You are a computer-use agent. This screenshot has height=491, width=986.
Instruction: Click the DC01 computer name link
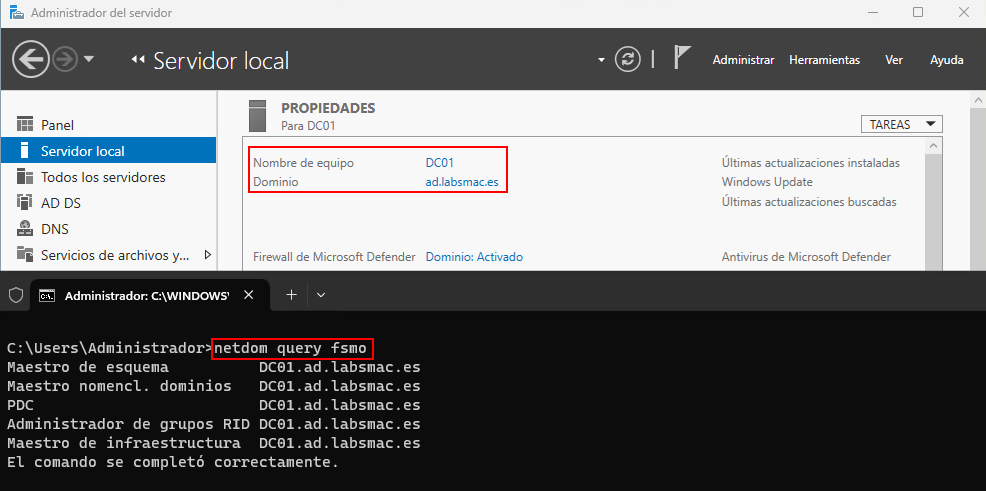441,162
